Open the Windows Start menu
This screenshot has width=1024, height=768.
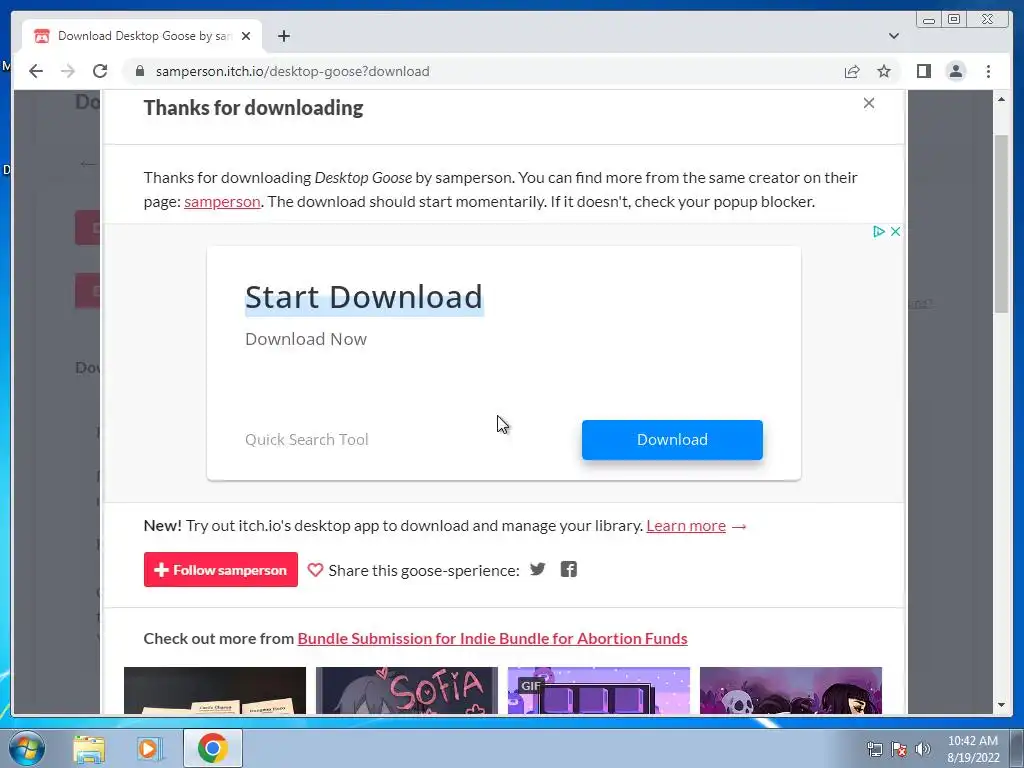(x=27, y=748)
